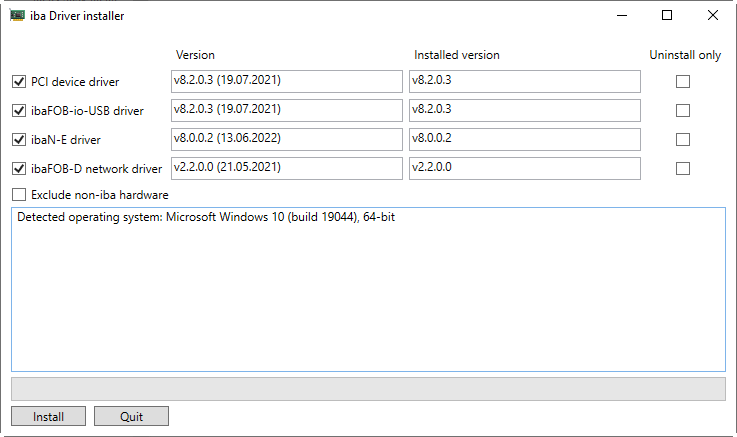737x437 pixels.
Task: Tick Uninstall only for ibaFOB-D network driver
Action: click(683, 169)
